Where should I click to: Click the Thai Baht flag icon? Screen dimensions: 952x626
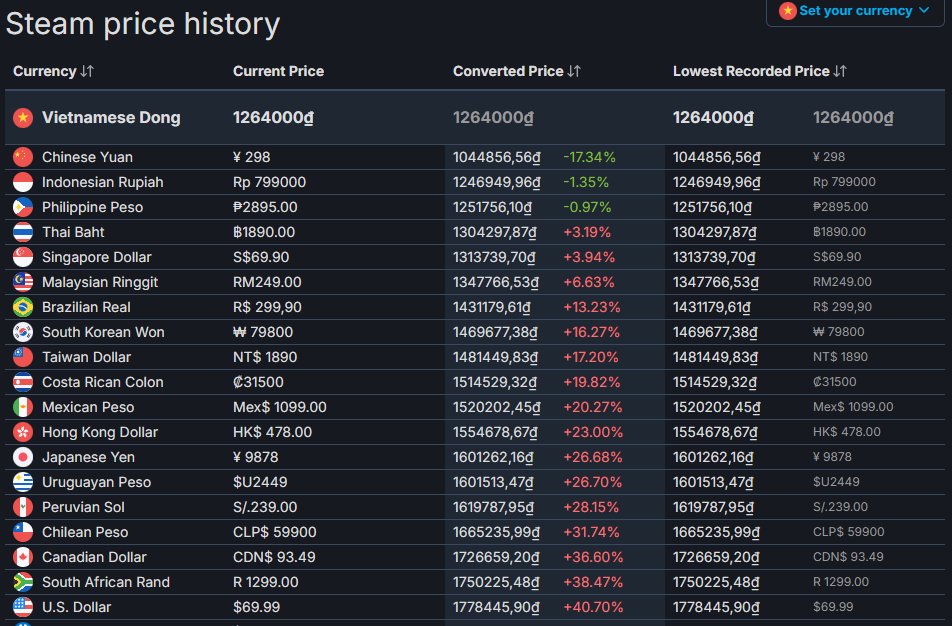click(23, 232)
